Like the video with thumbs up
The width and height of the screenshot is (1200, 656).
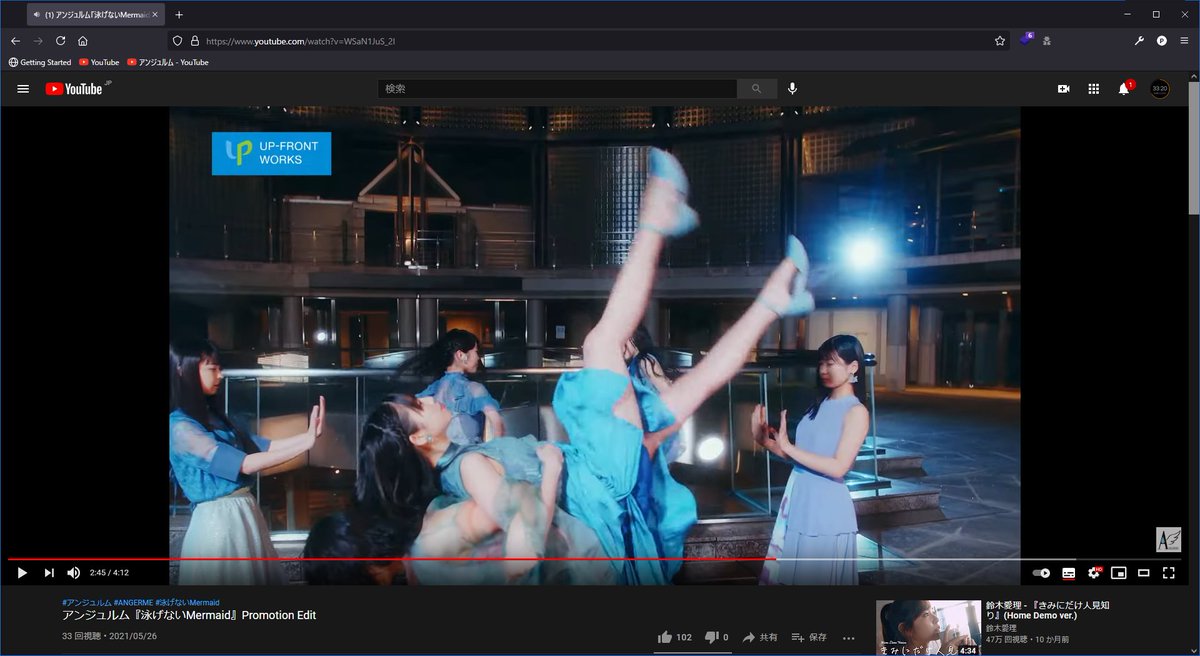[675, 637]
